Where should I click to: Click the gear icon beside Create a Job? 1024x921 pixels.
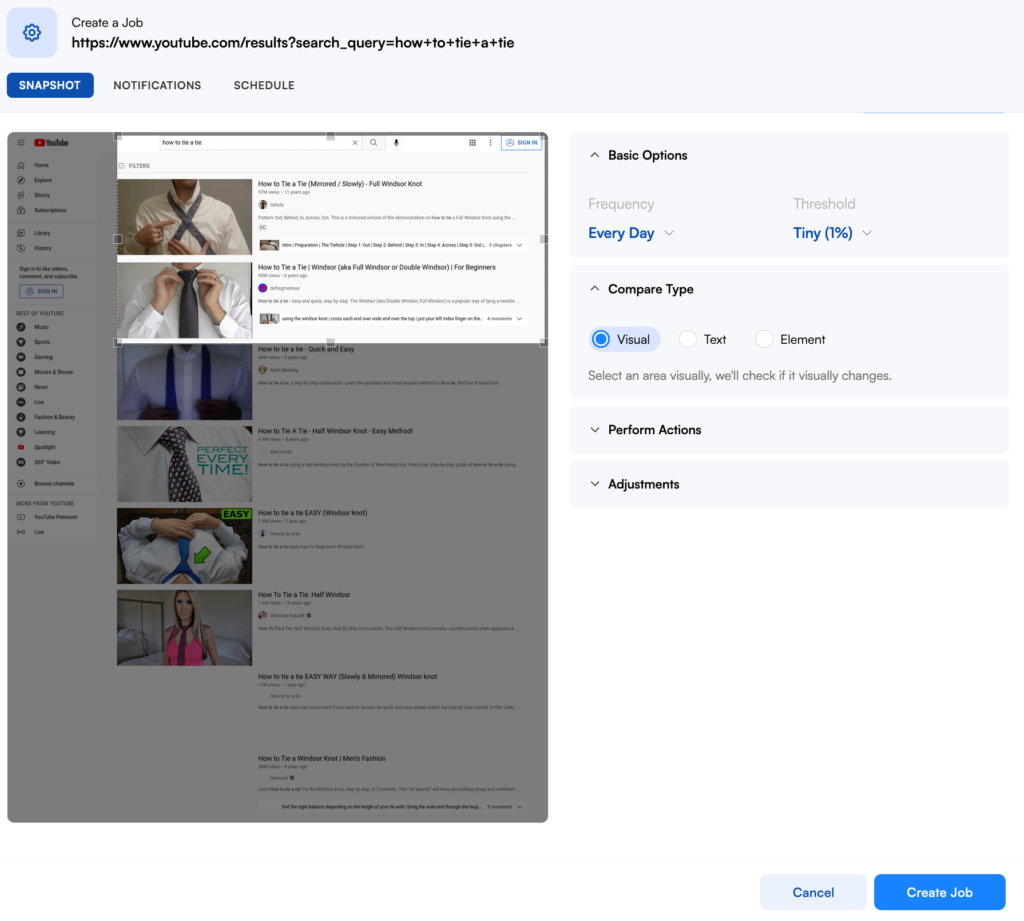32,33
